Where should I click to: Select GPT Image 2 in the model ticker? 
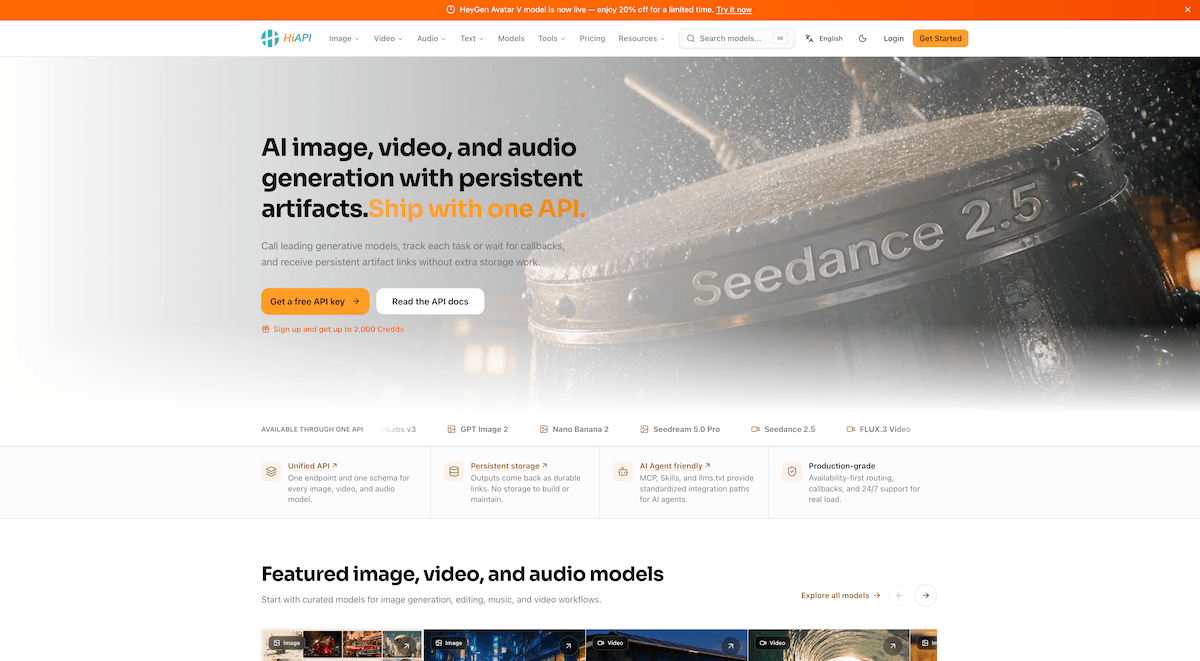(477, 429)
